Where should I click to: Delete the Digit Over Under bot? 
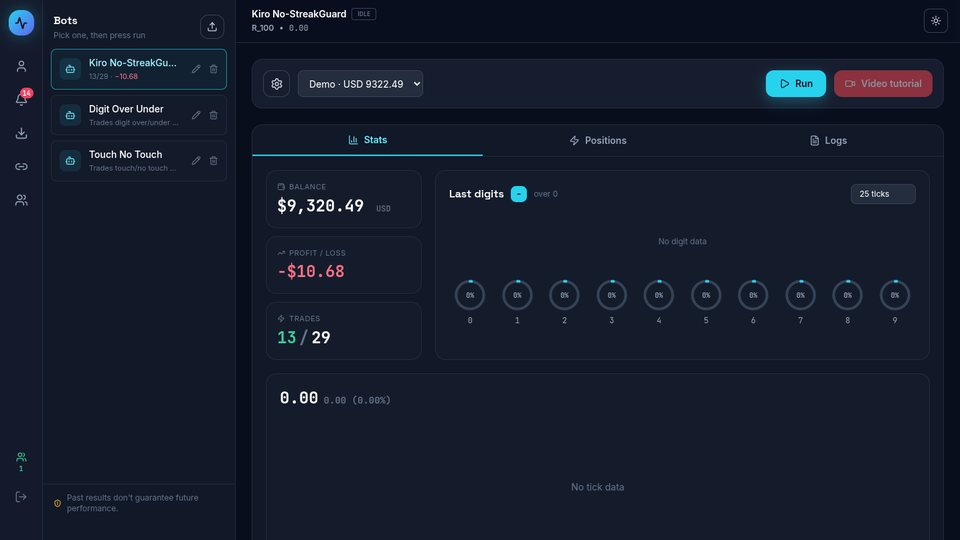(214, 115)
